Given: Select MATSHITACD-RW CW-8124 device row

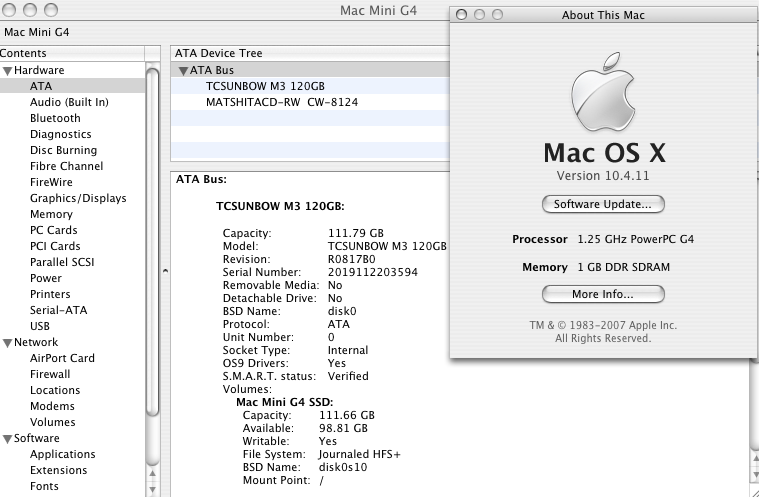Looking at the screenshot, I should click(310, 102).
